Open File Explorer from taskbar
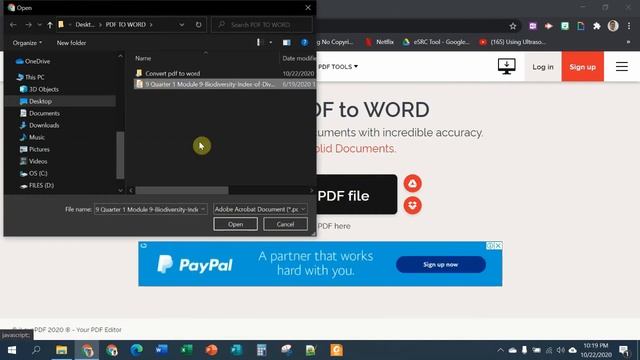Image resolution: width=640 pixels, height=360 pixels. coord(62,350)
